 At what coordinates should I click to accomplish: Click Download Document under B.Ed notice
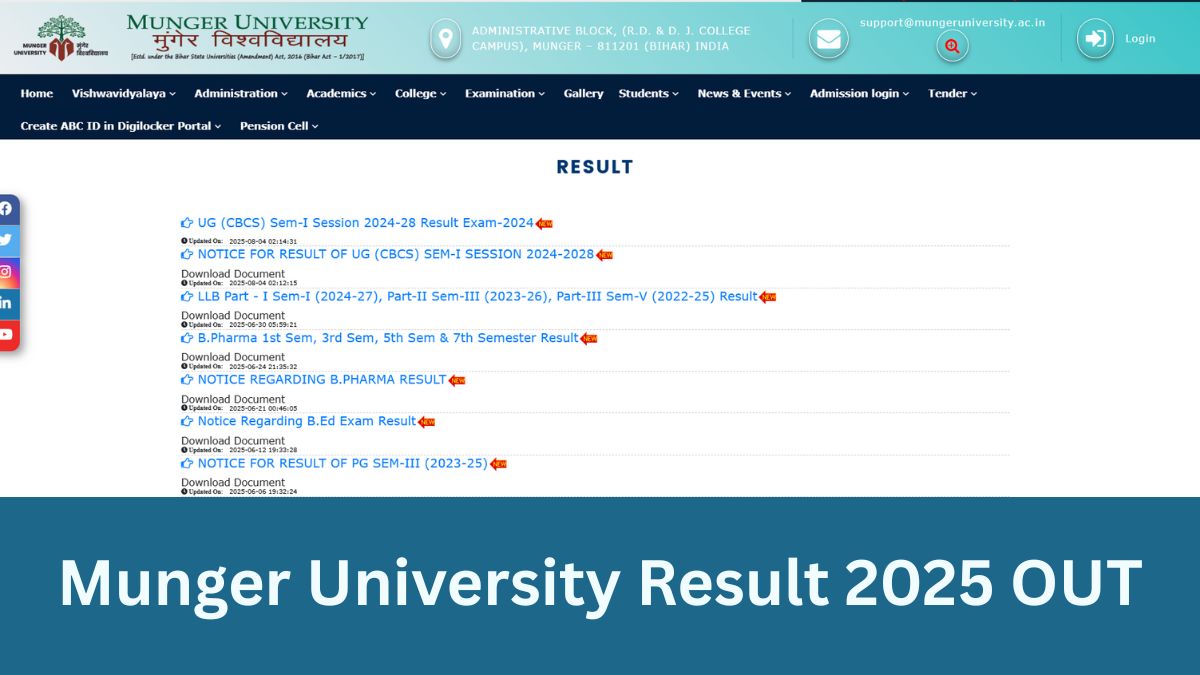(x=233, y=441)
